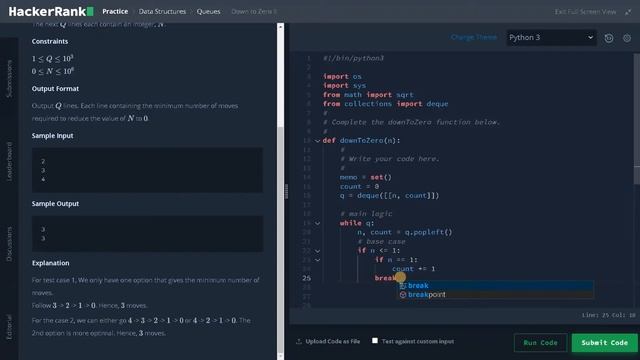Click the 'n, count = q.popleft()' line
Image resolution: width=640 pixels, height=360 pixels.
[x=405, y=232]
